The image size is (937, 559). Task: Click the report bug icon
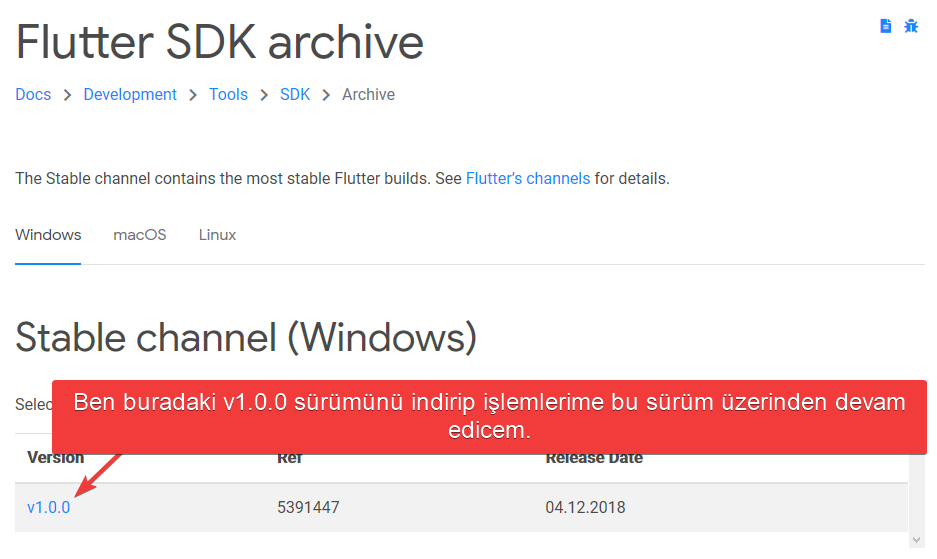click(911, 26)
